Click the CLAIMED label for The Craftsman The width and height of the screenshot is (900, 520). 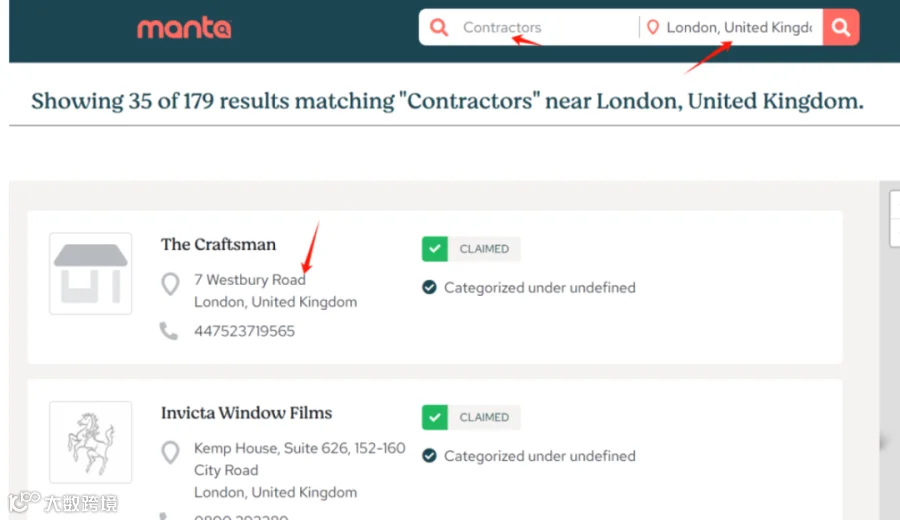tap(484, 249)
